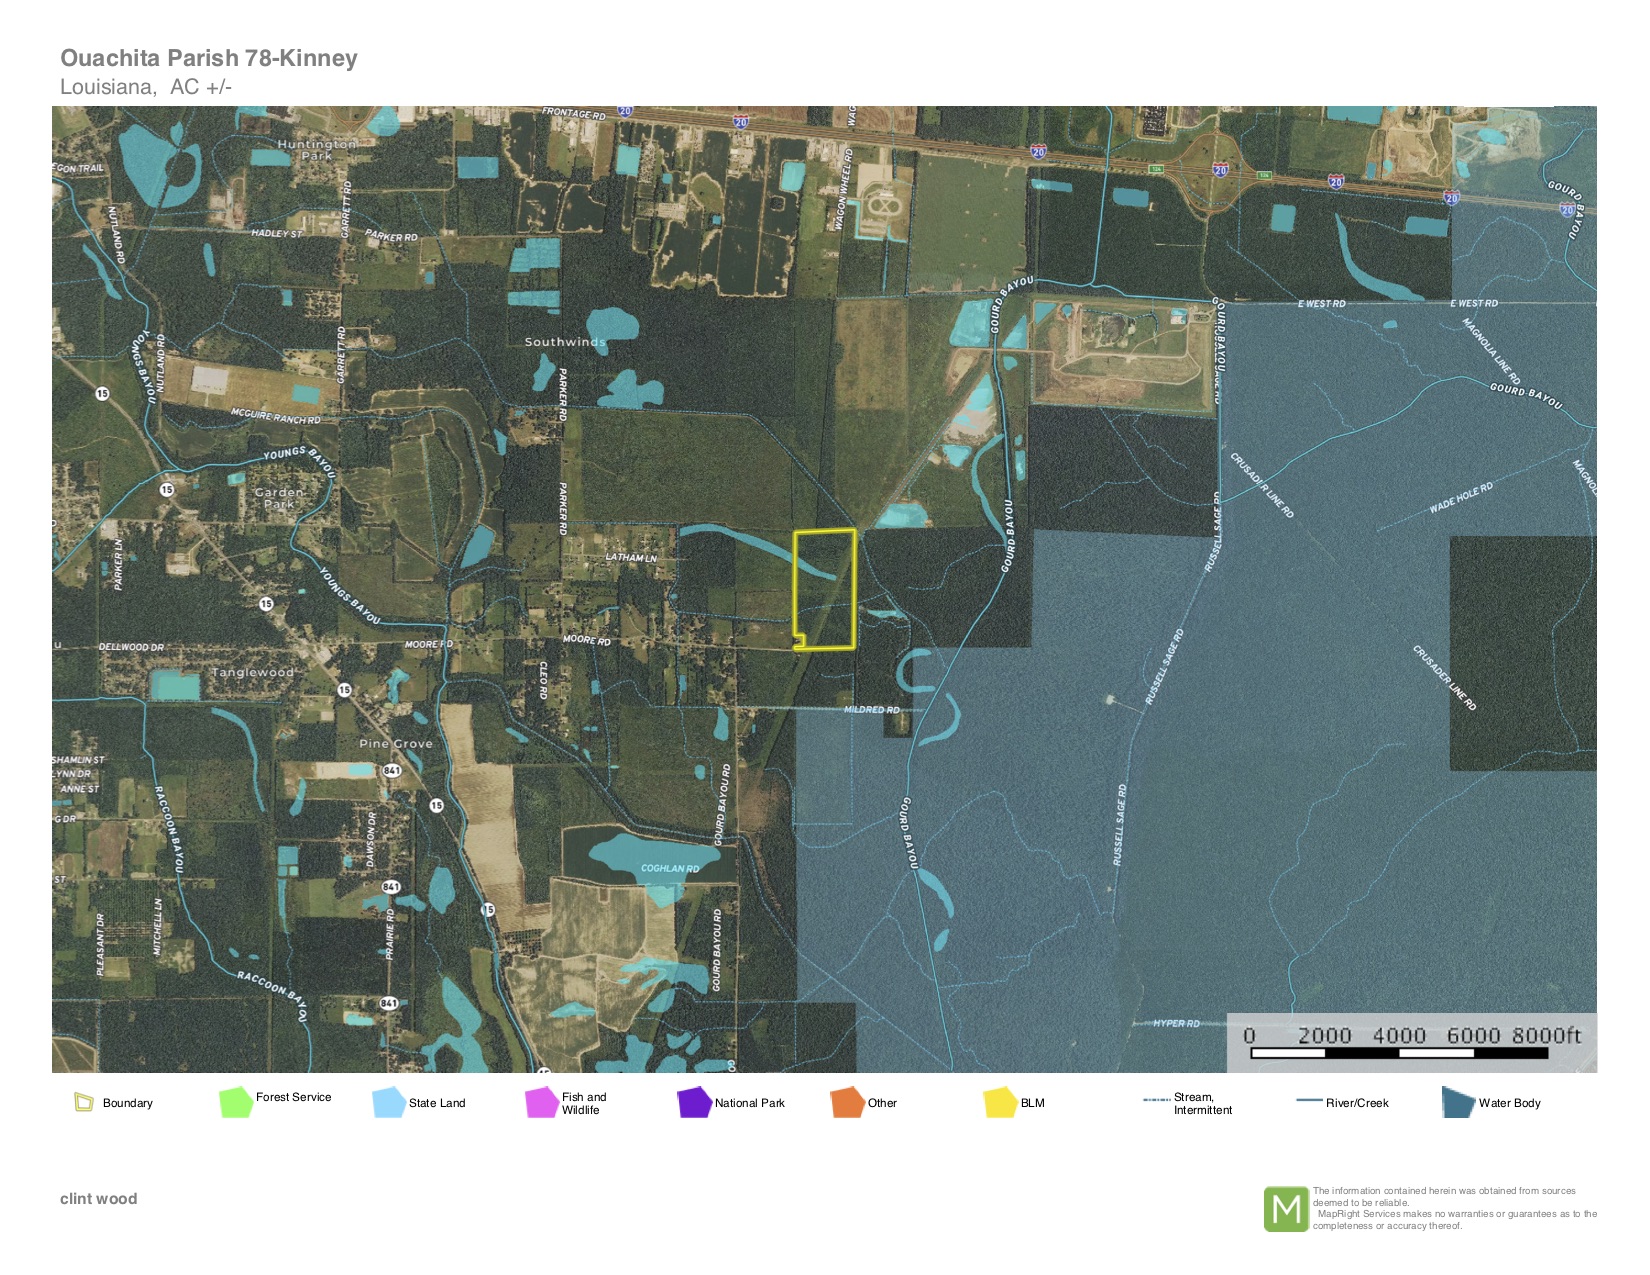Screen dimensions: 1650x1275
Task: Click the green MapRight M logo
Action: click(1286, 1209)
